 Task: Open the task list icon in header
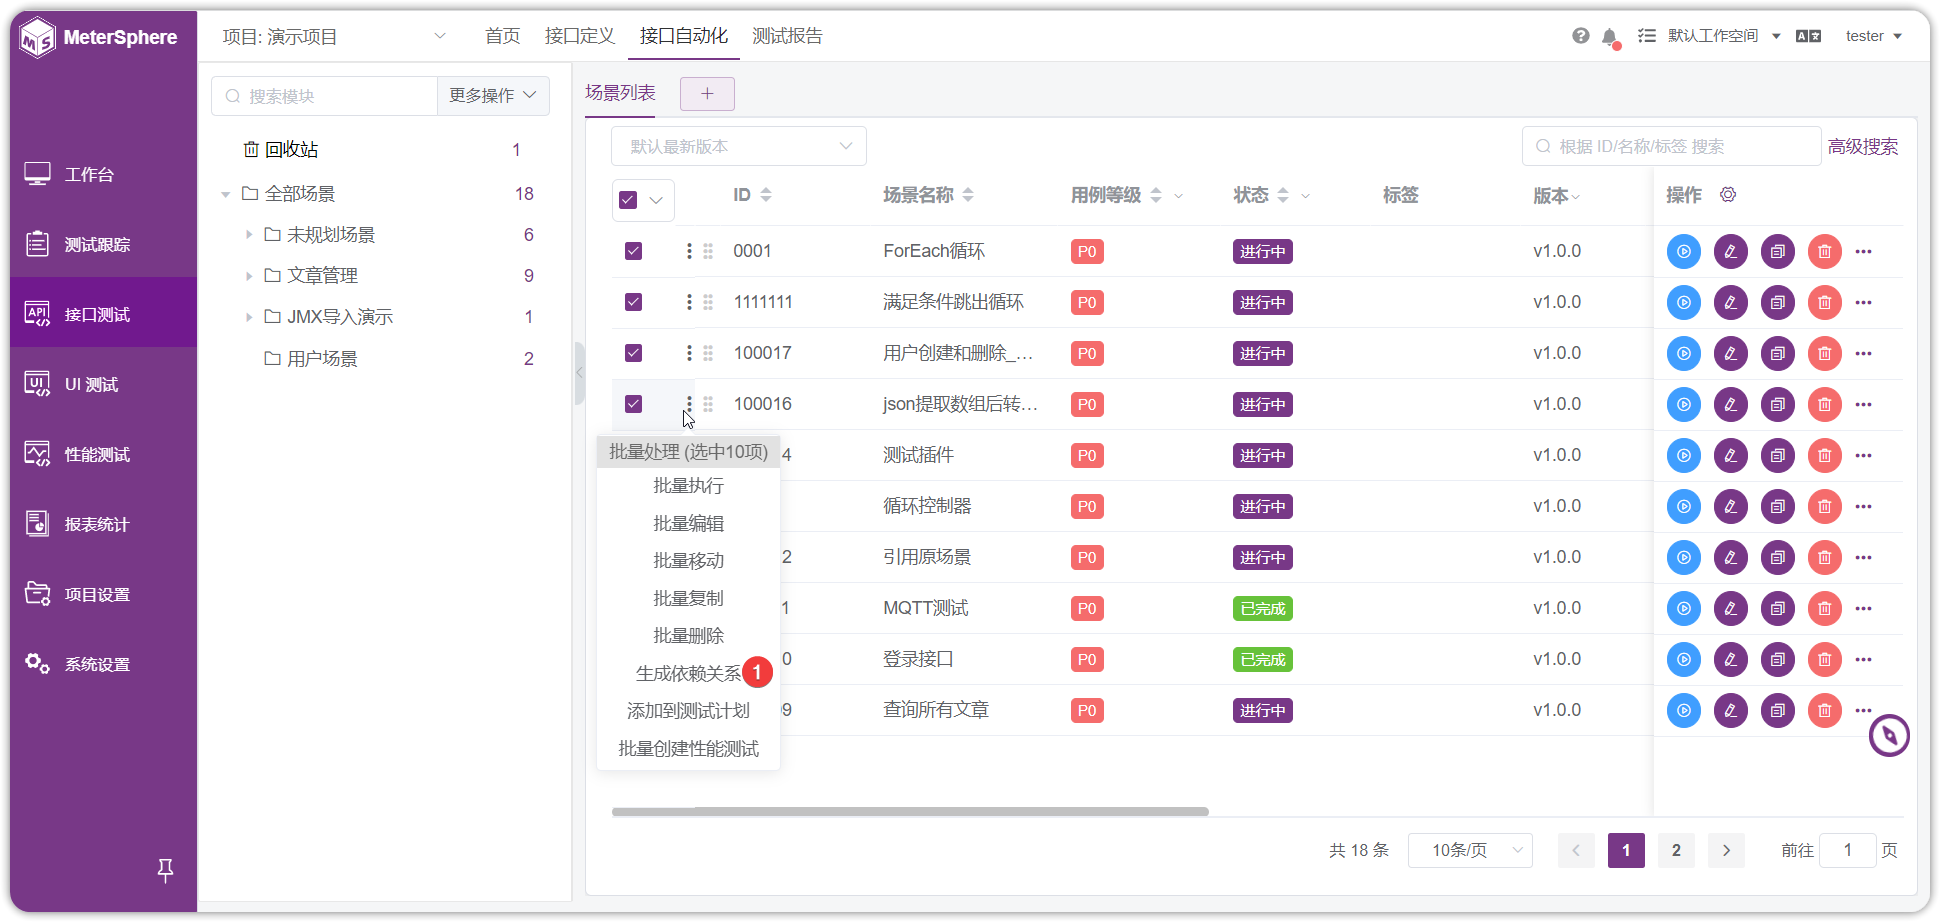[1646, 36]
